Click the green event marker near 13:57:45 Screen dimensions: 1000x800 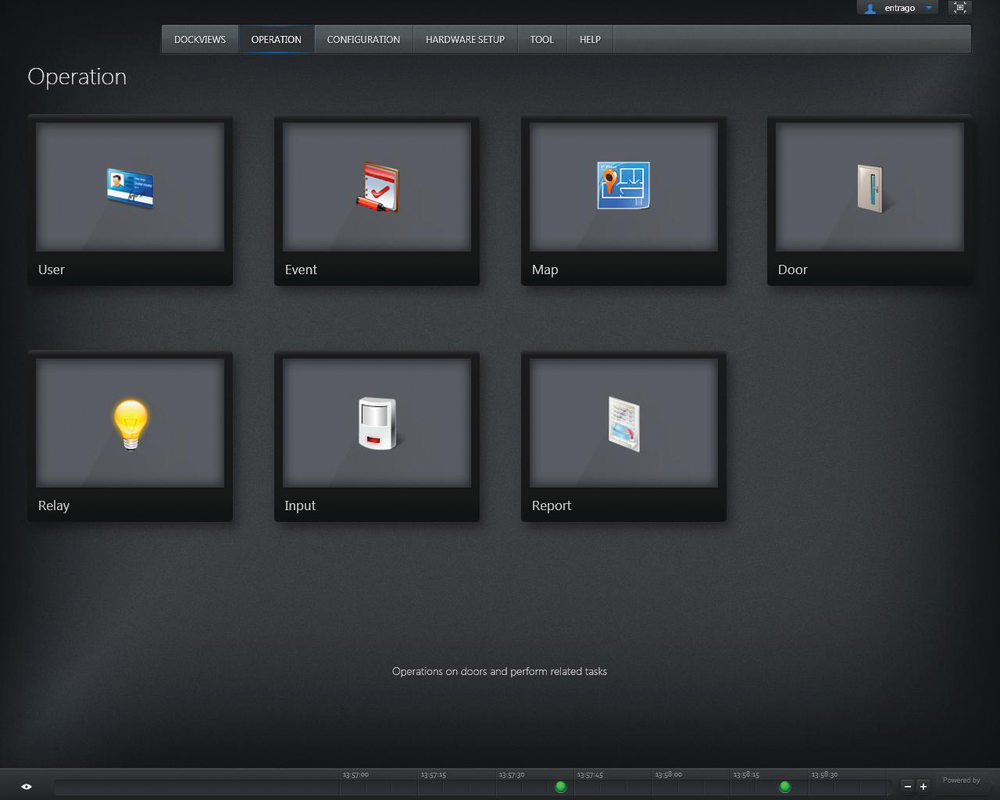560,787
